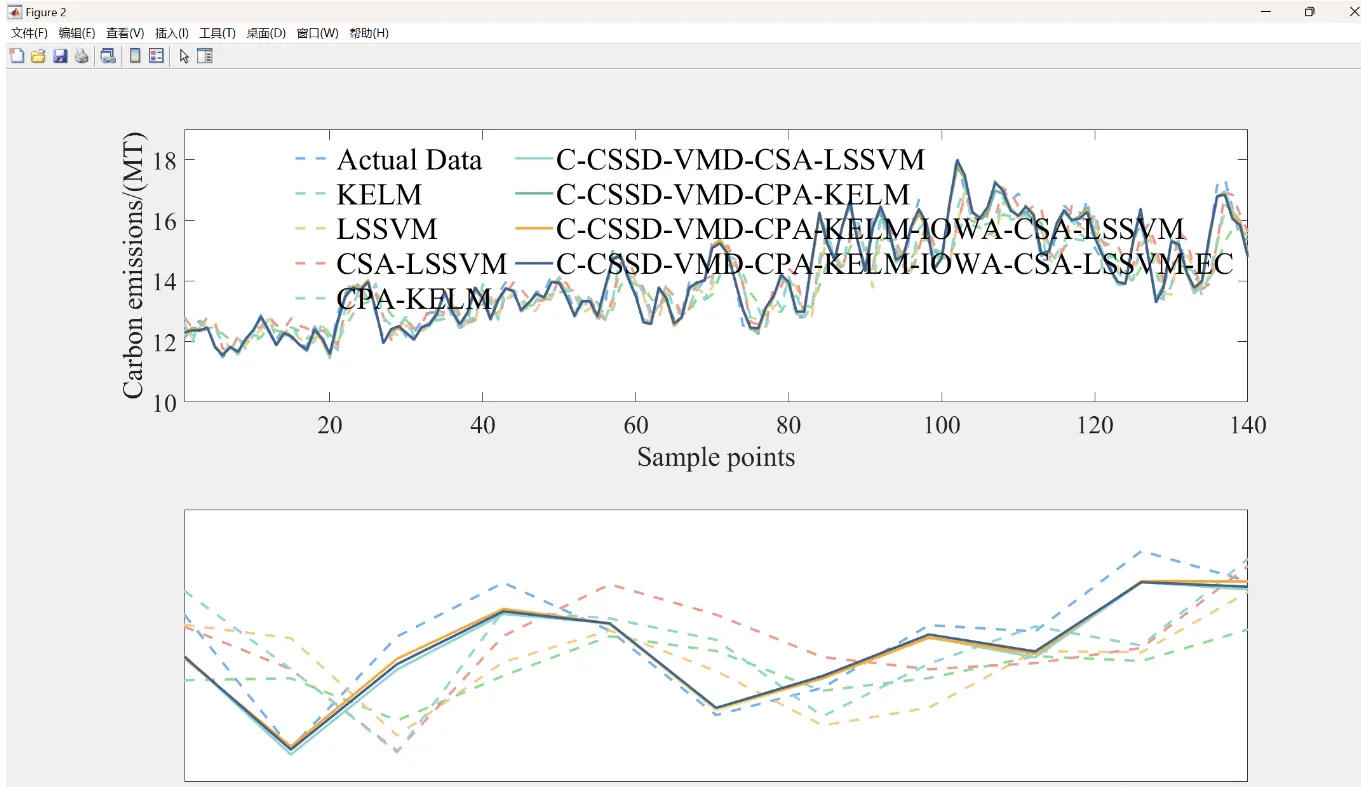
Task: Select the 'Sample points' x-axis label
Action: coord(716,458)
